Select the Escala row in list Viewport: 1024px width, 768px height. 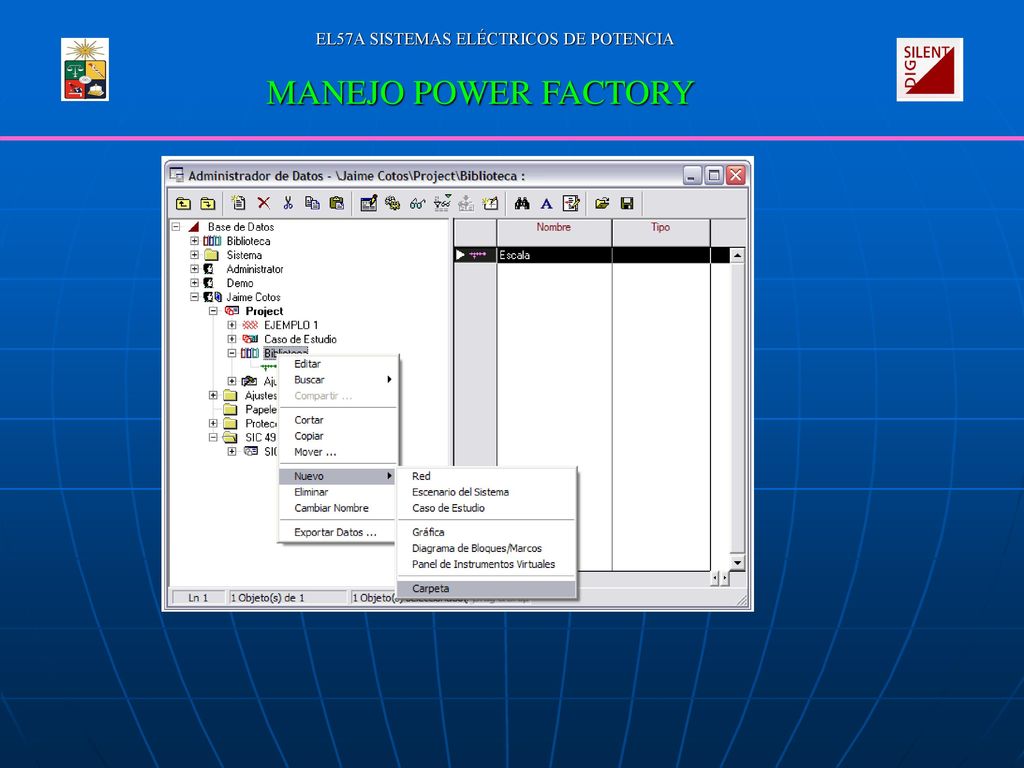tap(591, 255)
